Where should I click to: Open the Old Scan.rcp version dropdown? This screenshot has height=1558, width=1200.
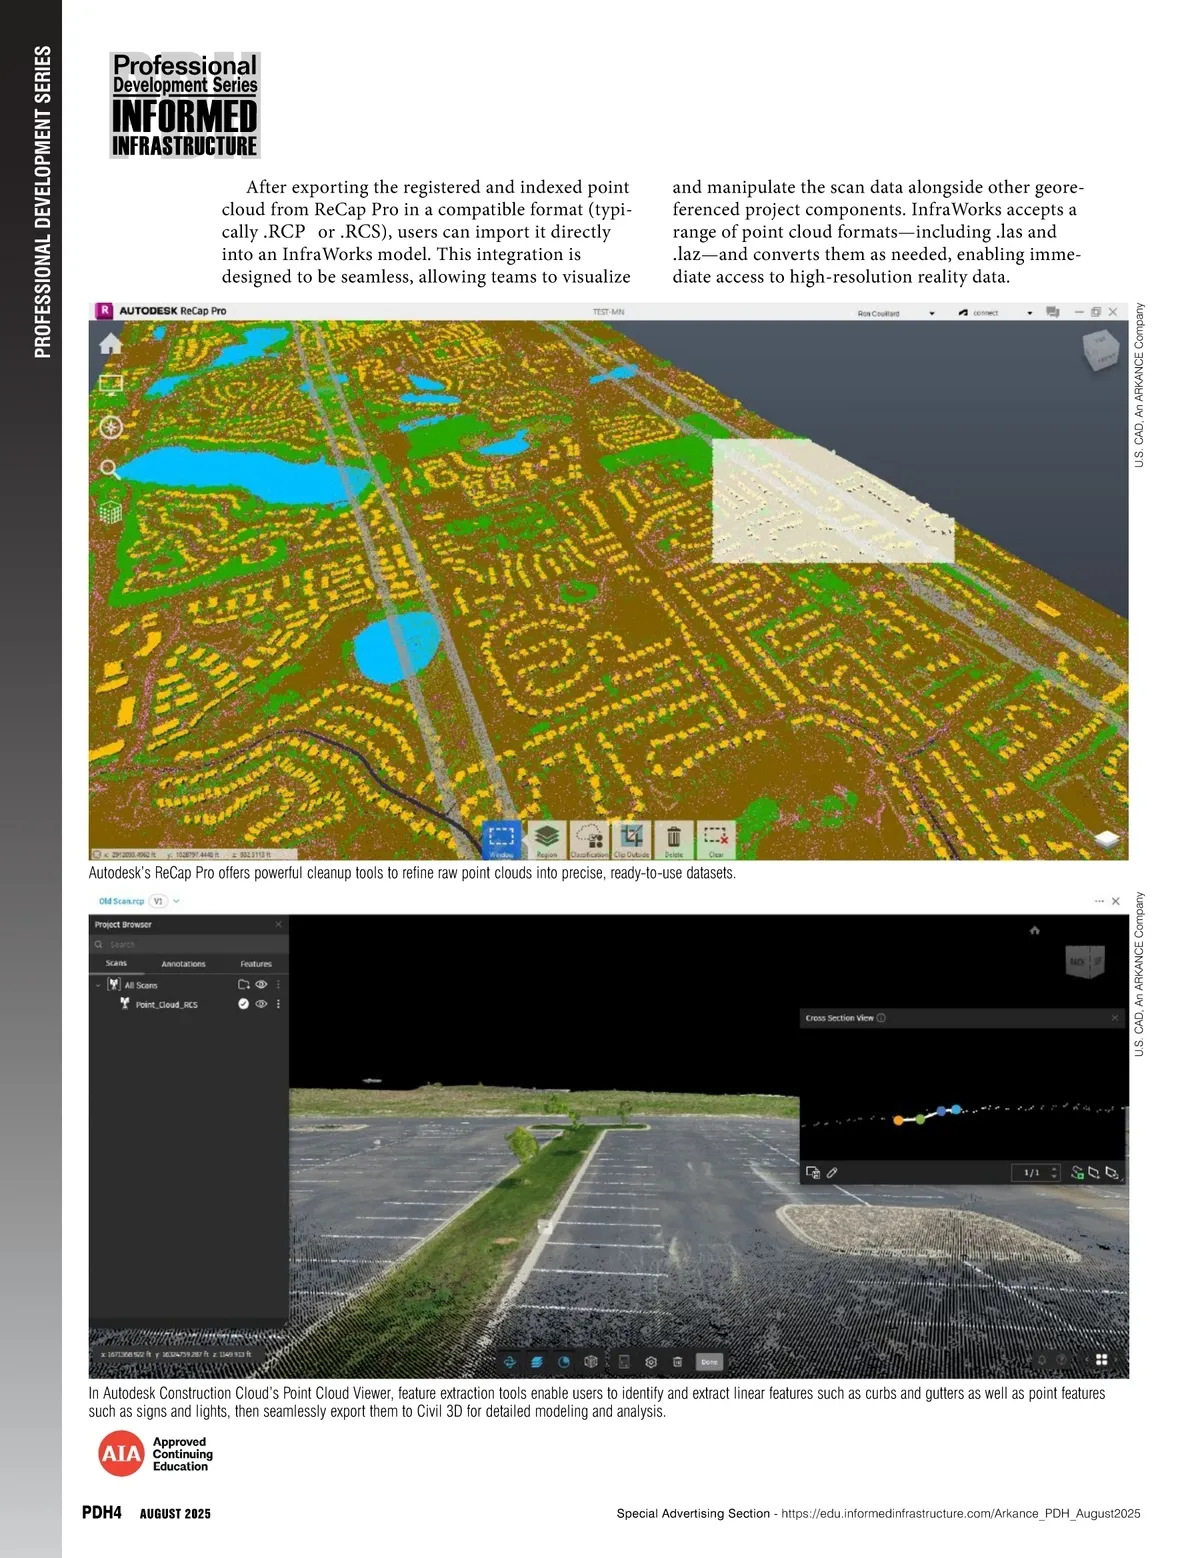point(176,901)
